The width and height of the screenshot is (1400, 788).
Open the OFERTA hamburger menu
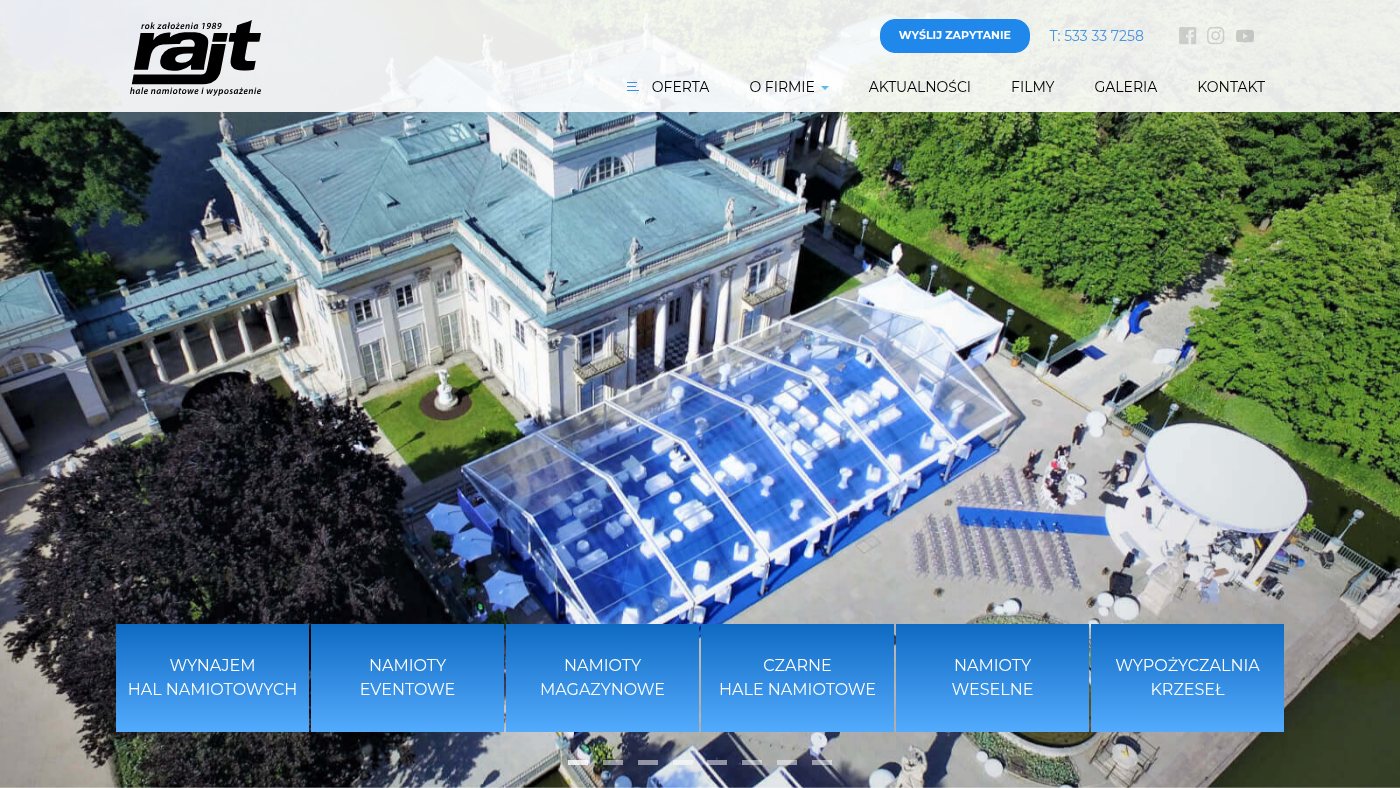click(x=668, y=87)
